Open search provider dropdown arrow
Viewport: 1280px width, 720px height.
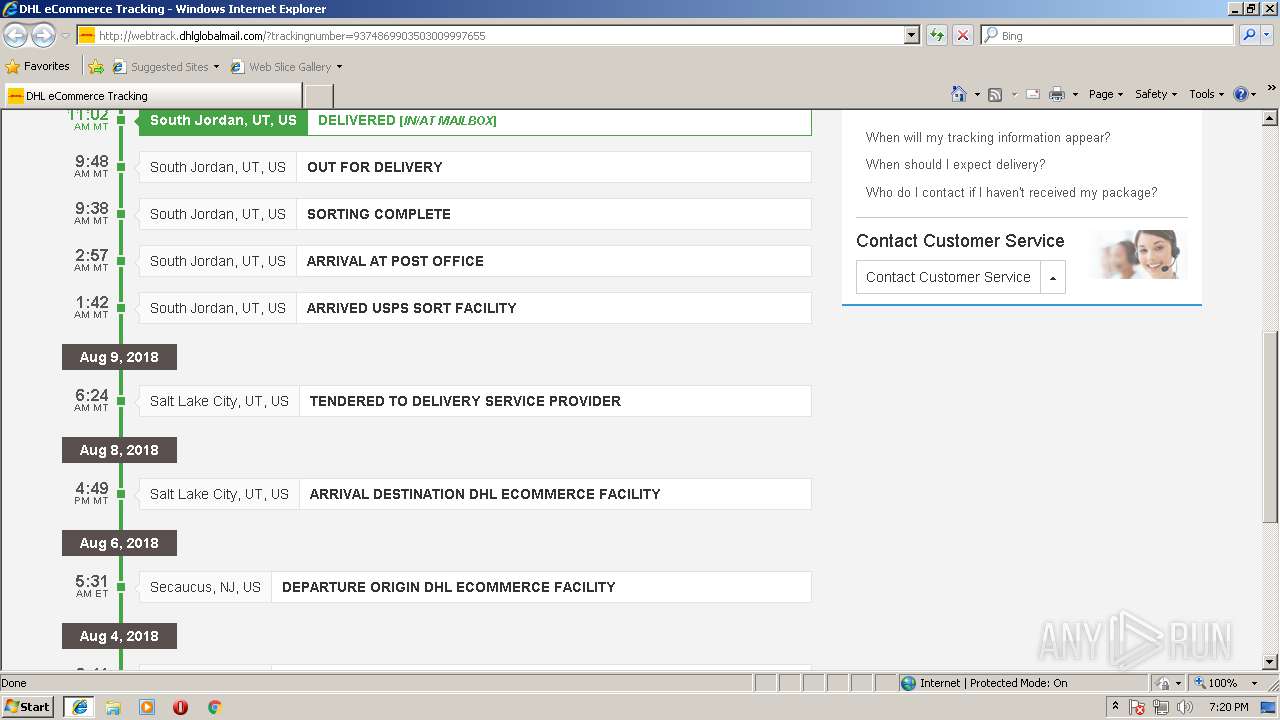coord(1268,35)
